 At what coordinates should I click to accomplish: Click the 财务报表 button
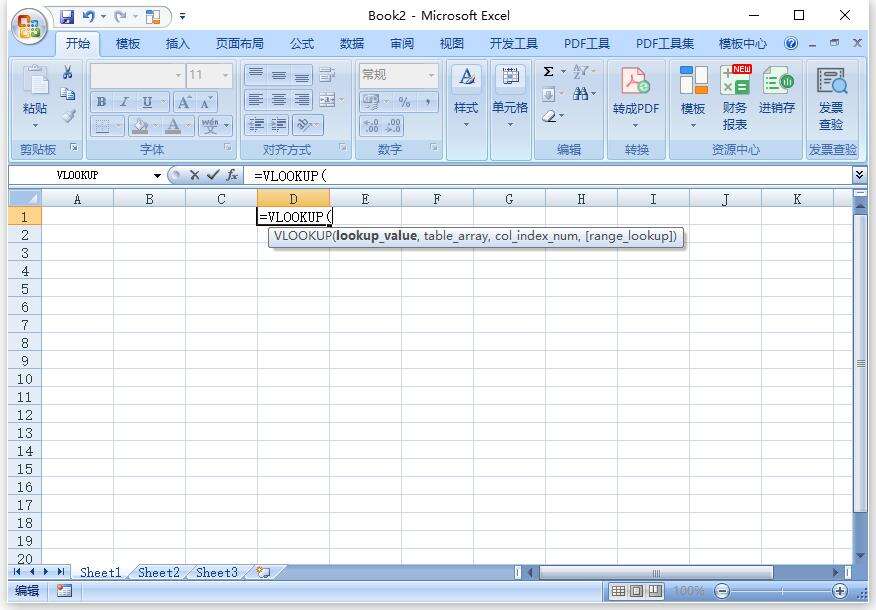tap(735, 98)
